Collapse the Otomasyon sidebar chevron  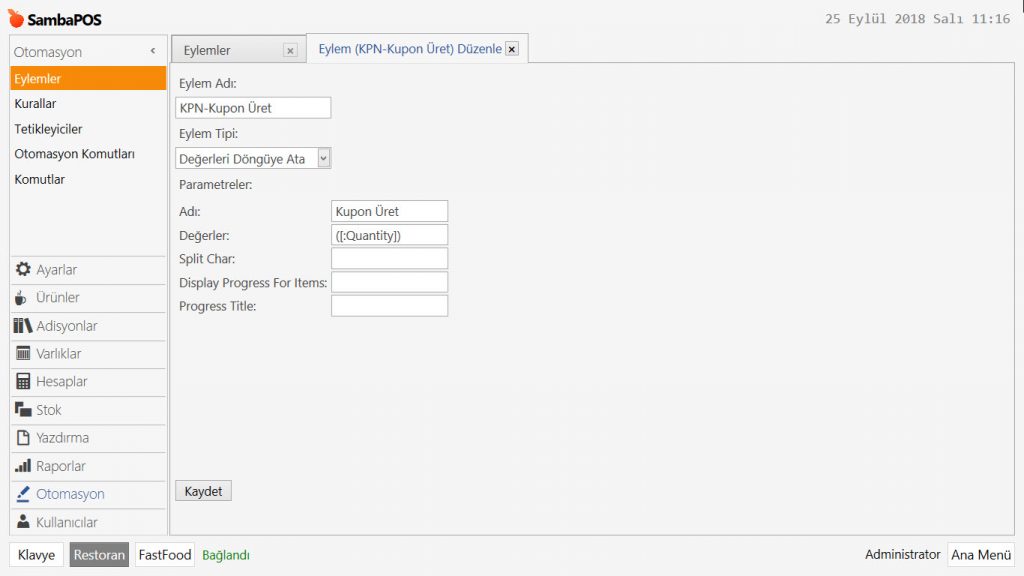tap(153, 51)
